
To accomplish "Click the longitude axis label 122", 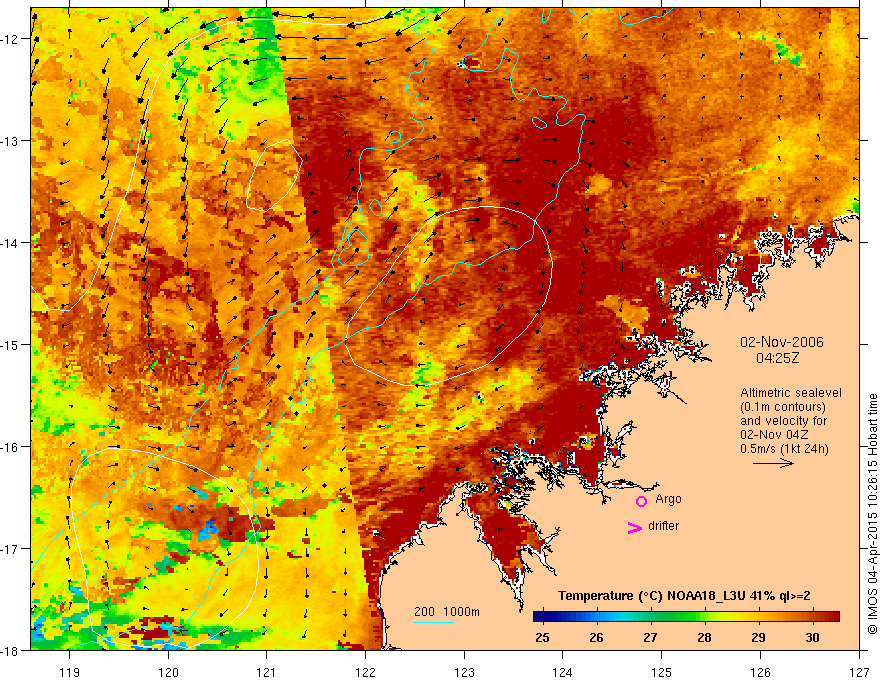I will [x=365, y=672].
